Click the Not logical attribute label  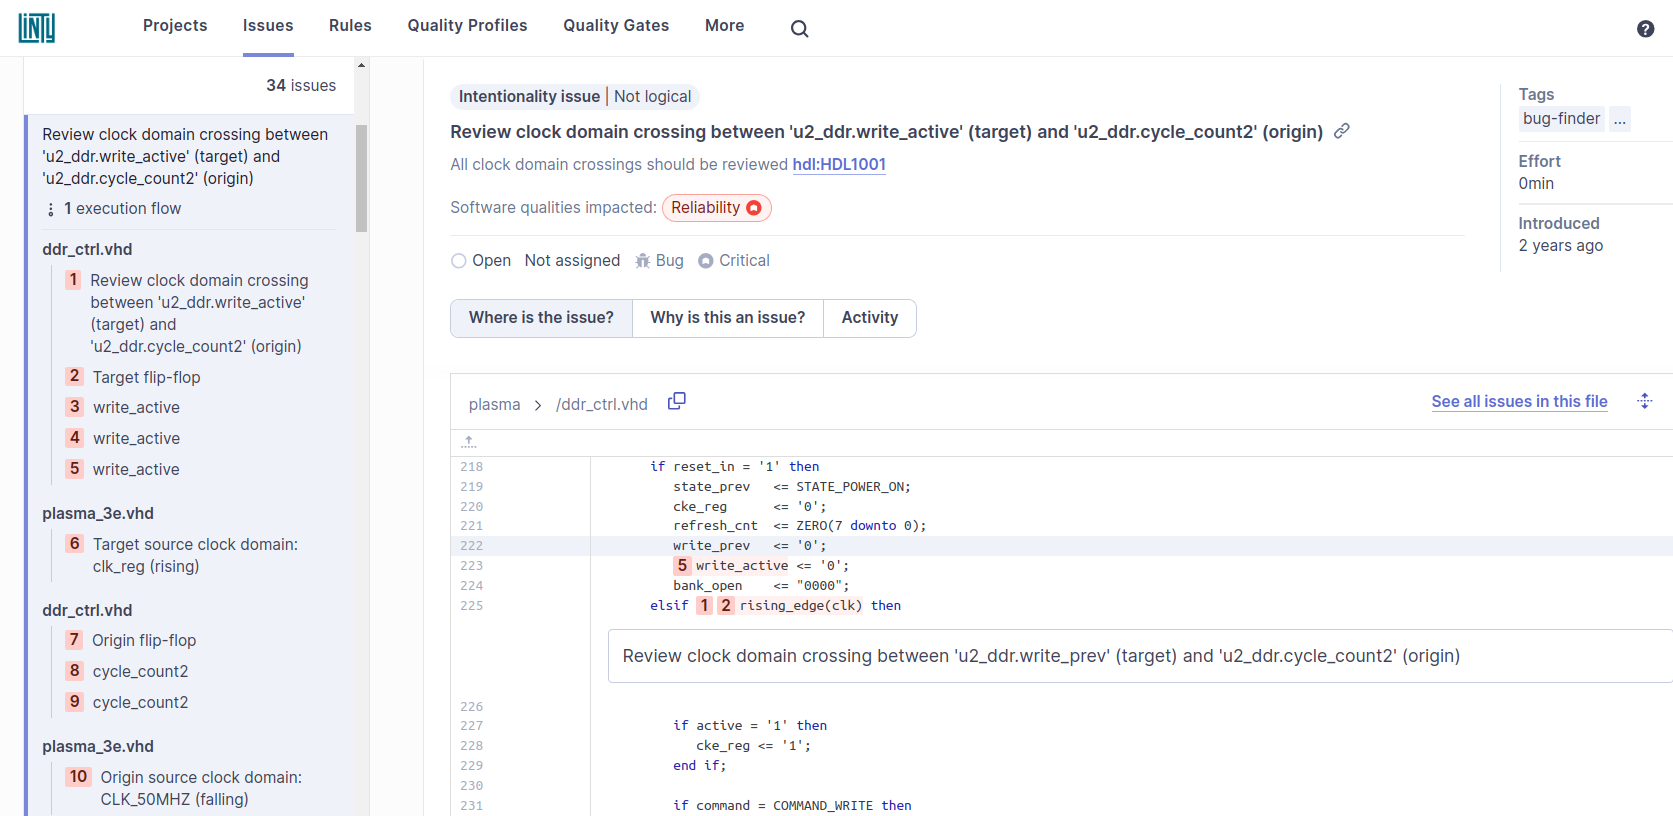652,97
